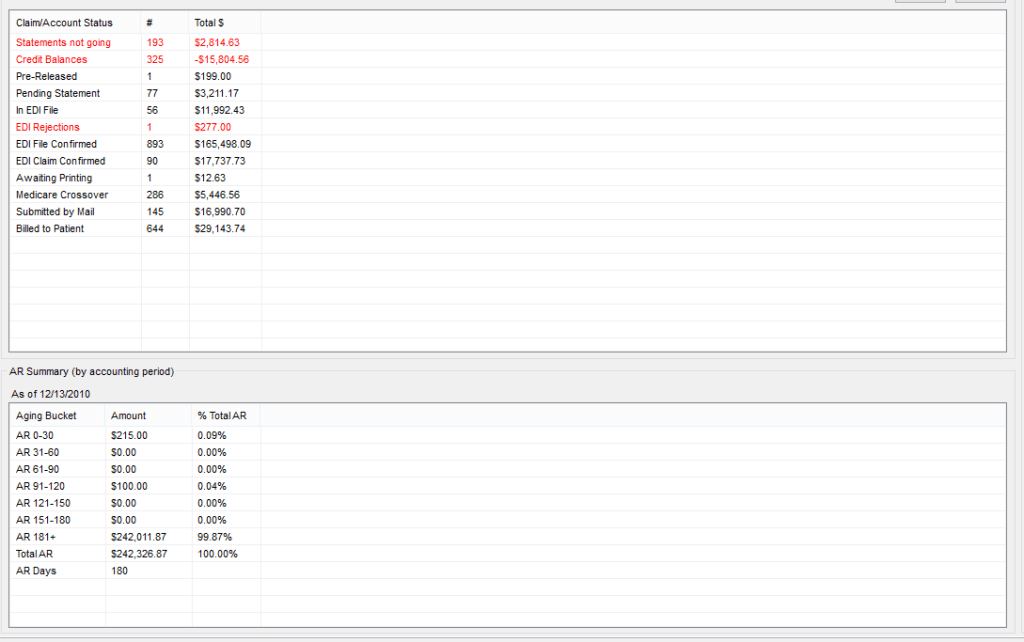Select the Awaiting Printing row
The width and height of the screenshot is (1024, 642).
click(54, 178)
